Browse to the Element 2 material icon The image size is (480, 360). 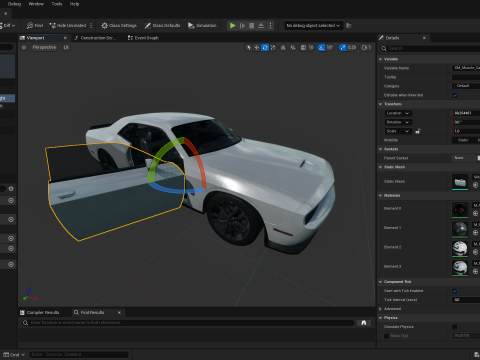click(x=476, y=252)
